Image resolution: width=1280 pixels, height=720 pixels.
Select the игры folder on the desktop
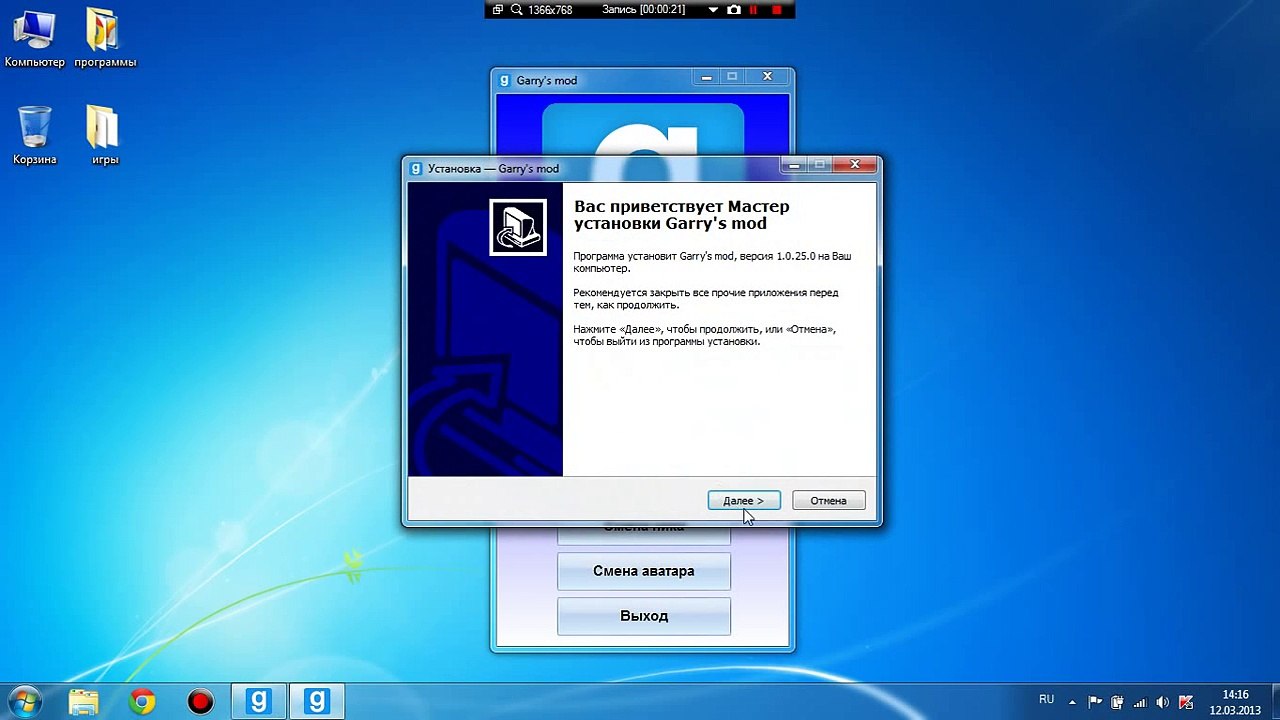[x=105, y=136]
